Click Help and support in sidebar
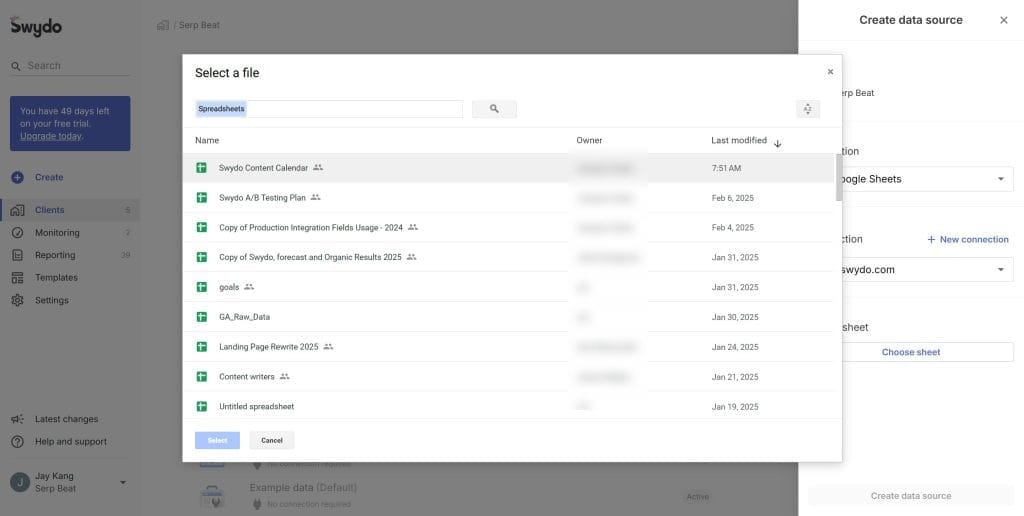The width and height of the screenshot is (1024, 516). [x=70, y=442]
